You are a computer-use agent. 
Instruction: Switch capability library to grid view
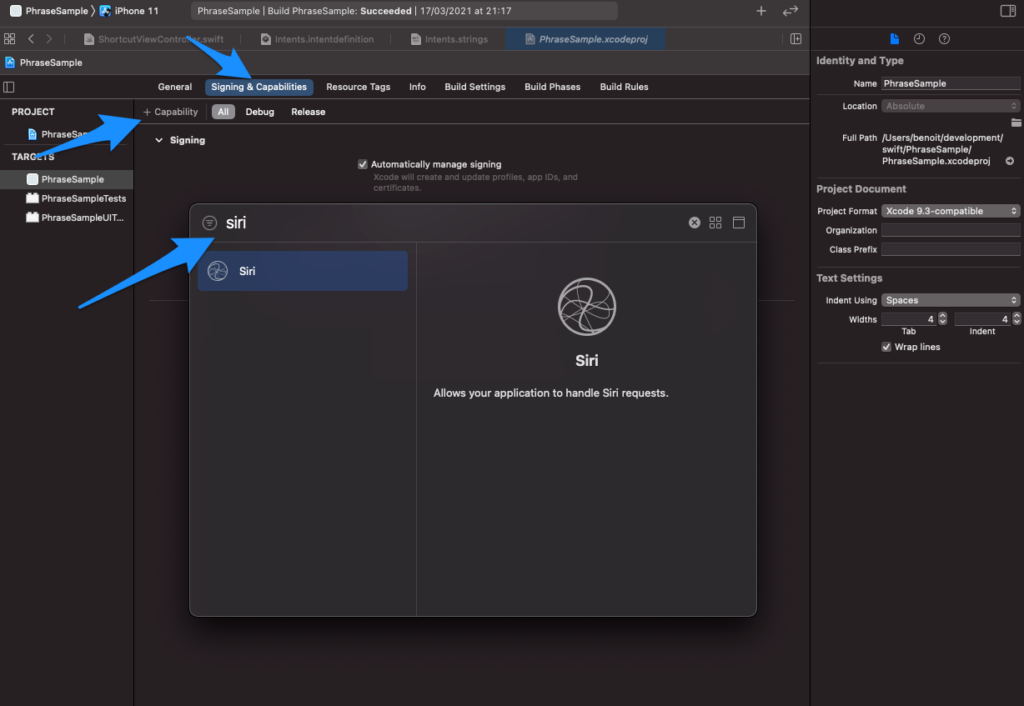715,223
